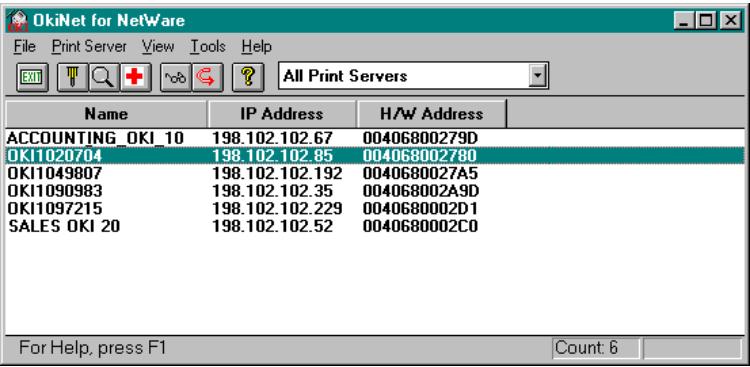Click IP address 198.102.102.85

click(272, 156)
